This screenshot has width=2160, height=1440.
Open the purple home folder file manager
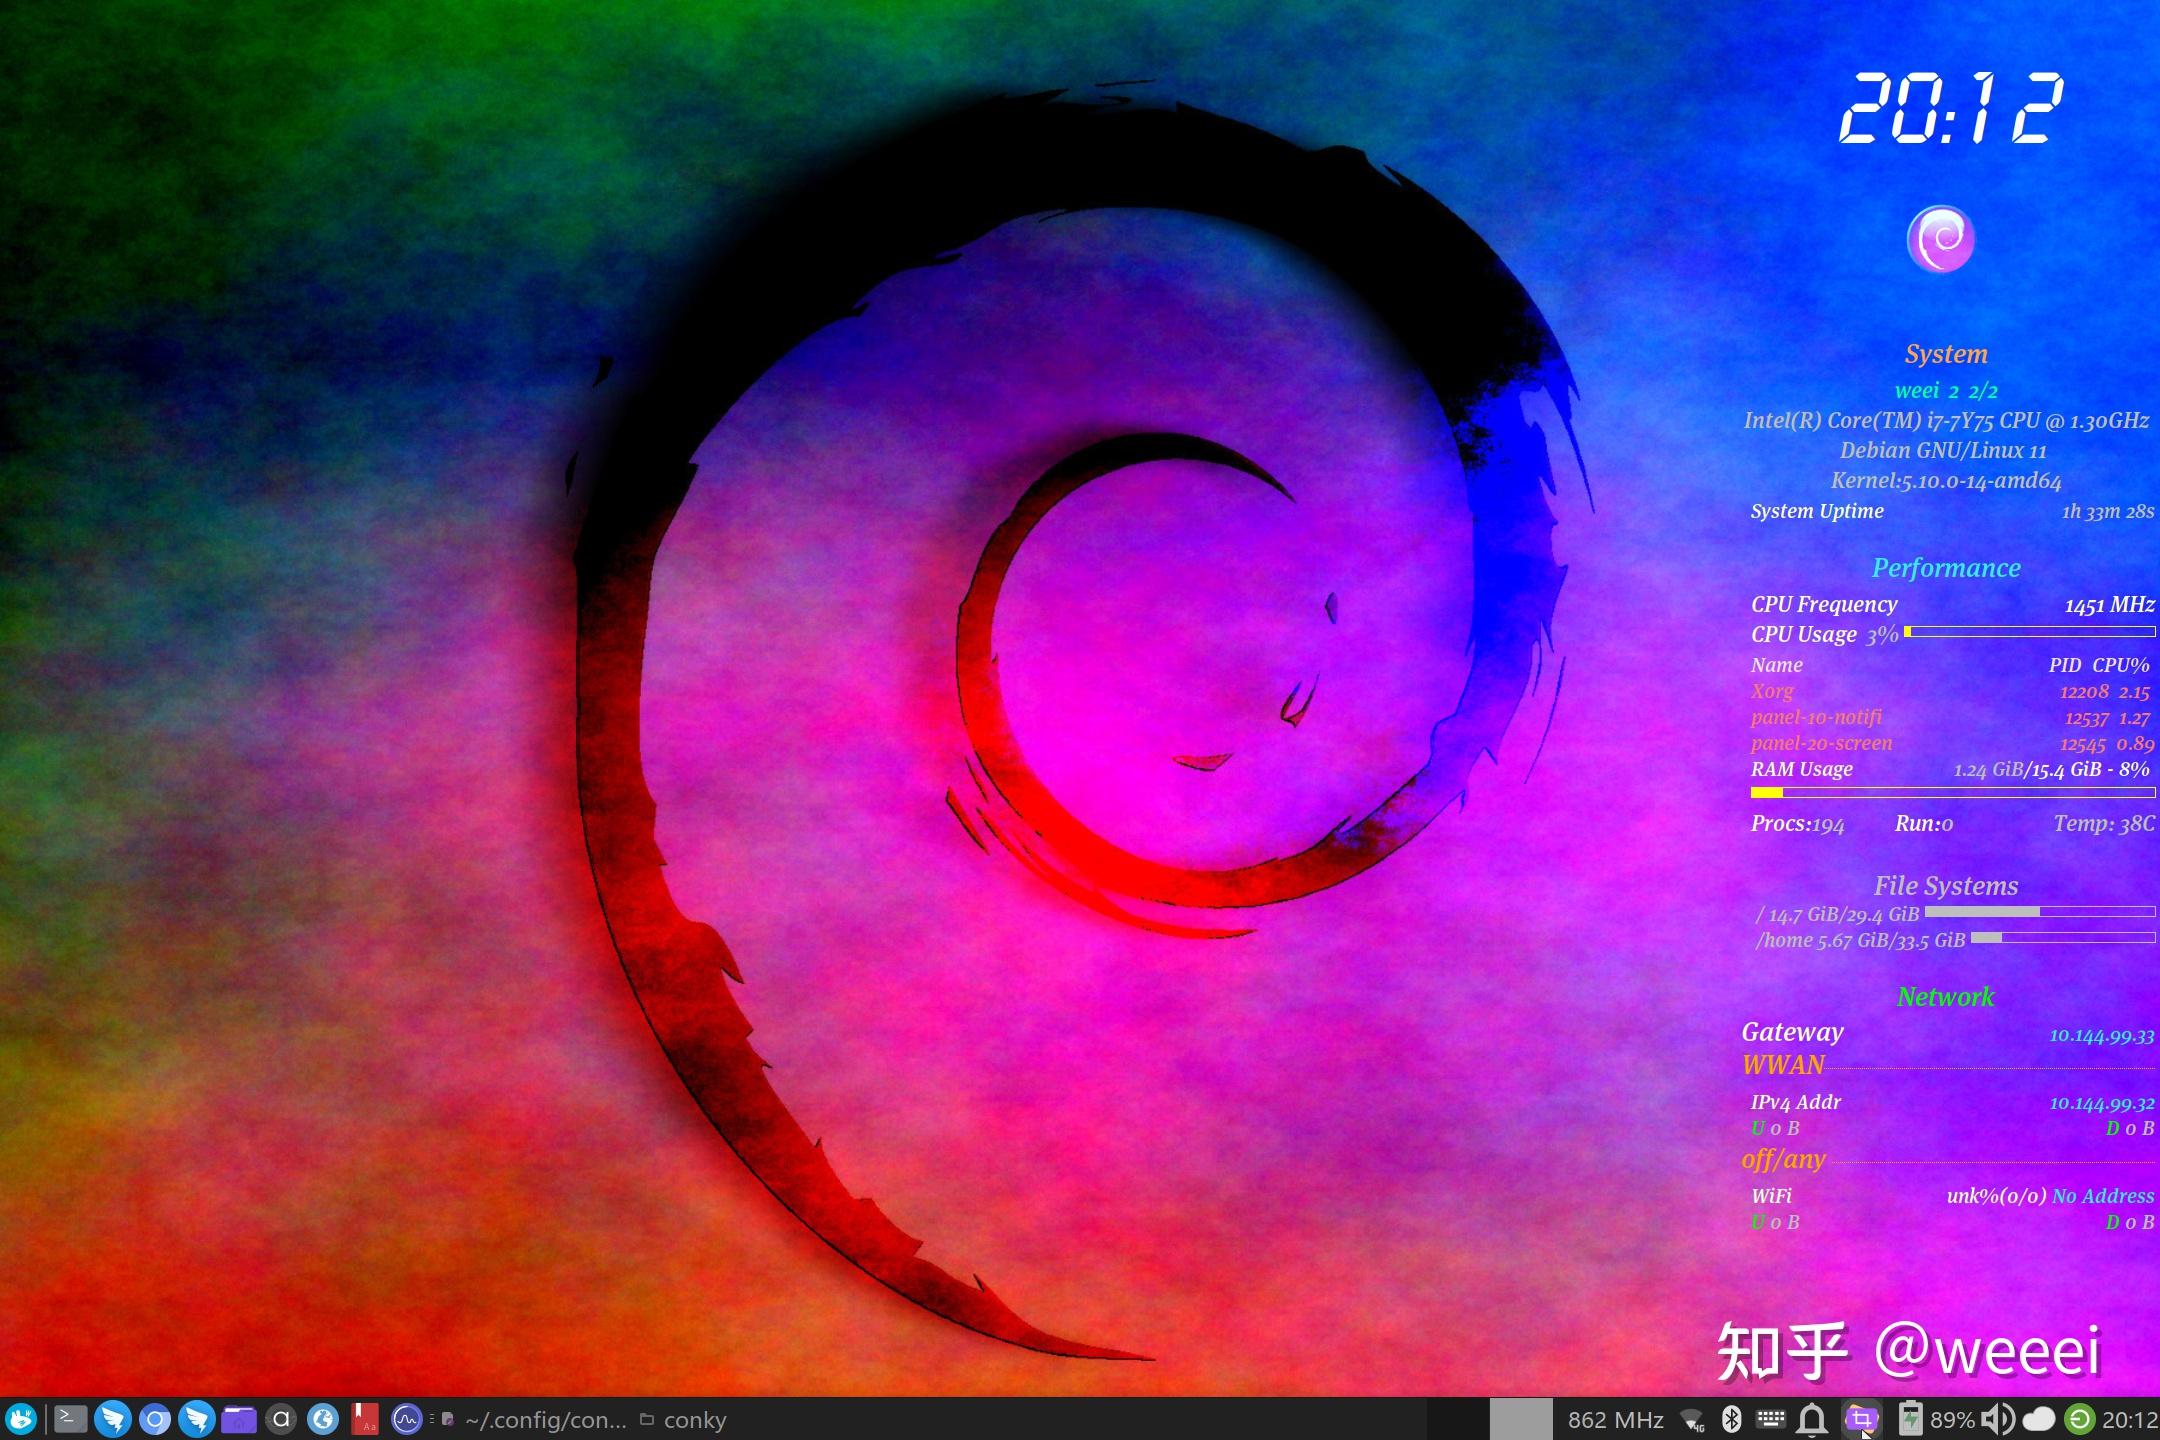(239, 1419)
